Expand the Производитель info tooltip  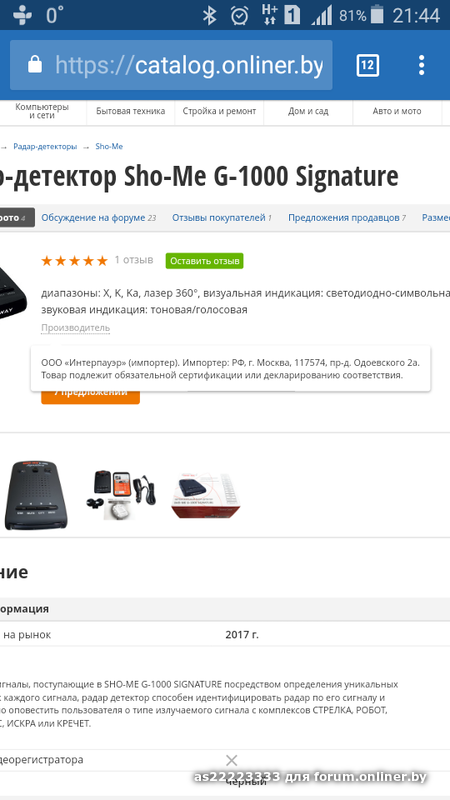(76, 328)
